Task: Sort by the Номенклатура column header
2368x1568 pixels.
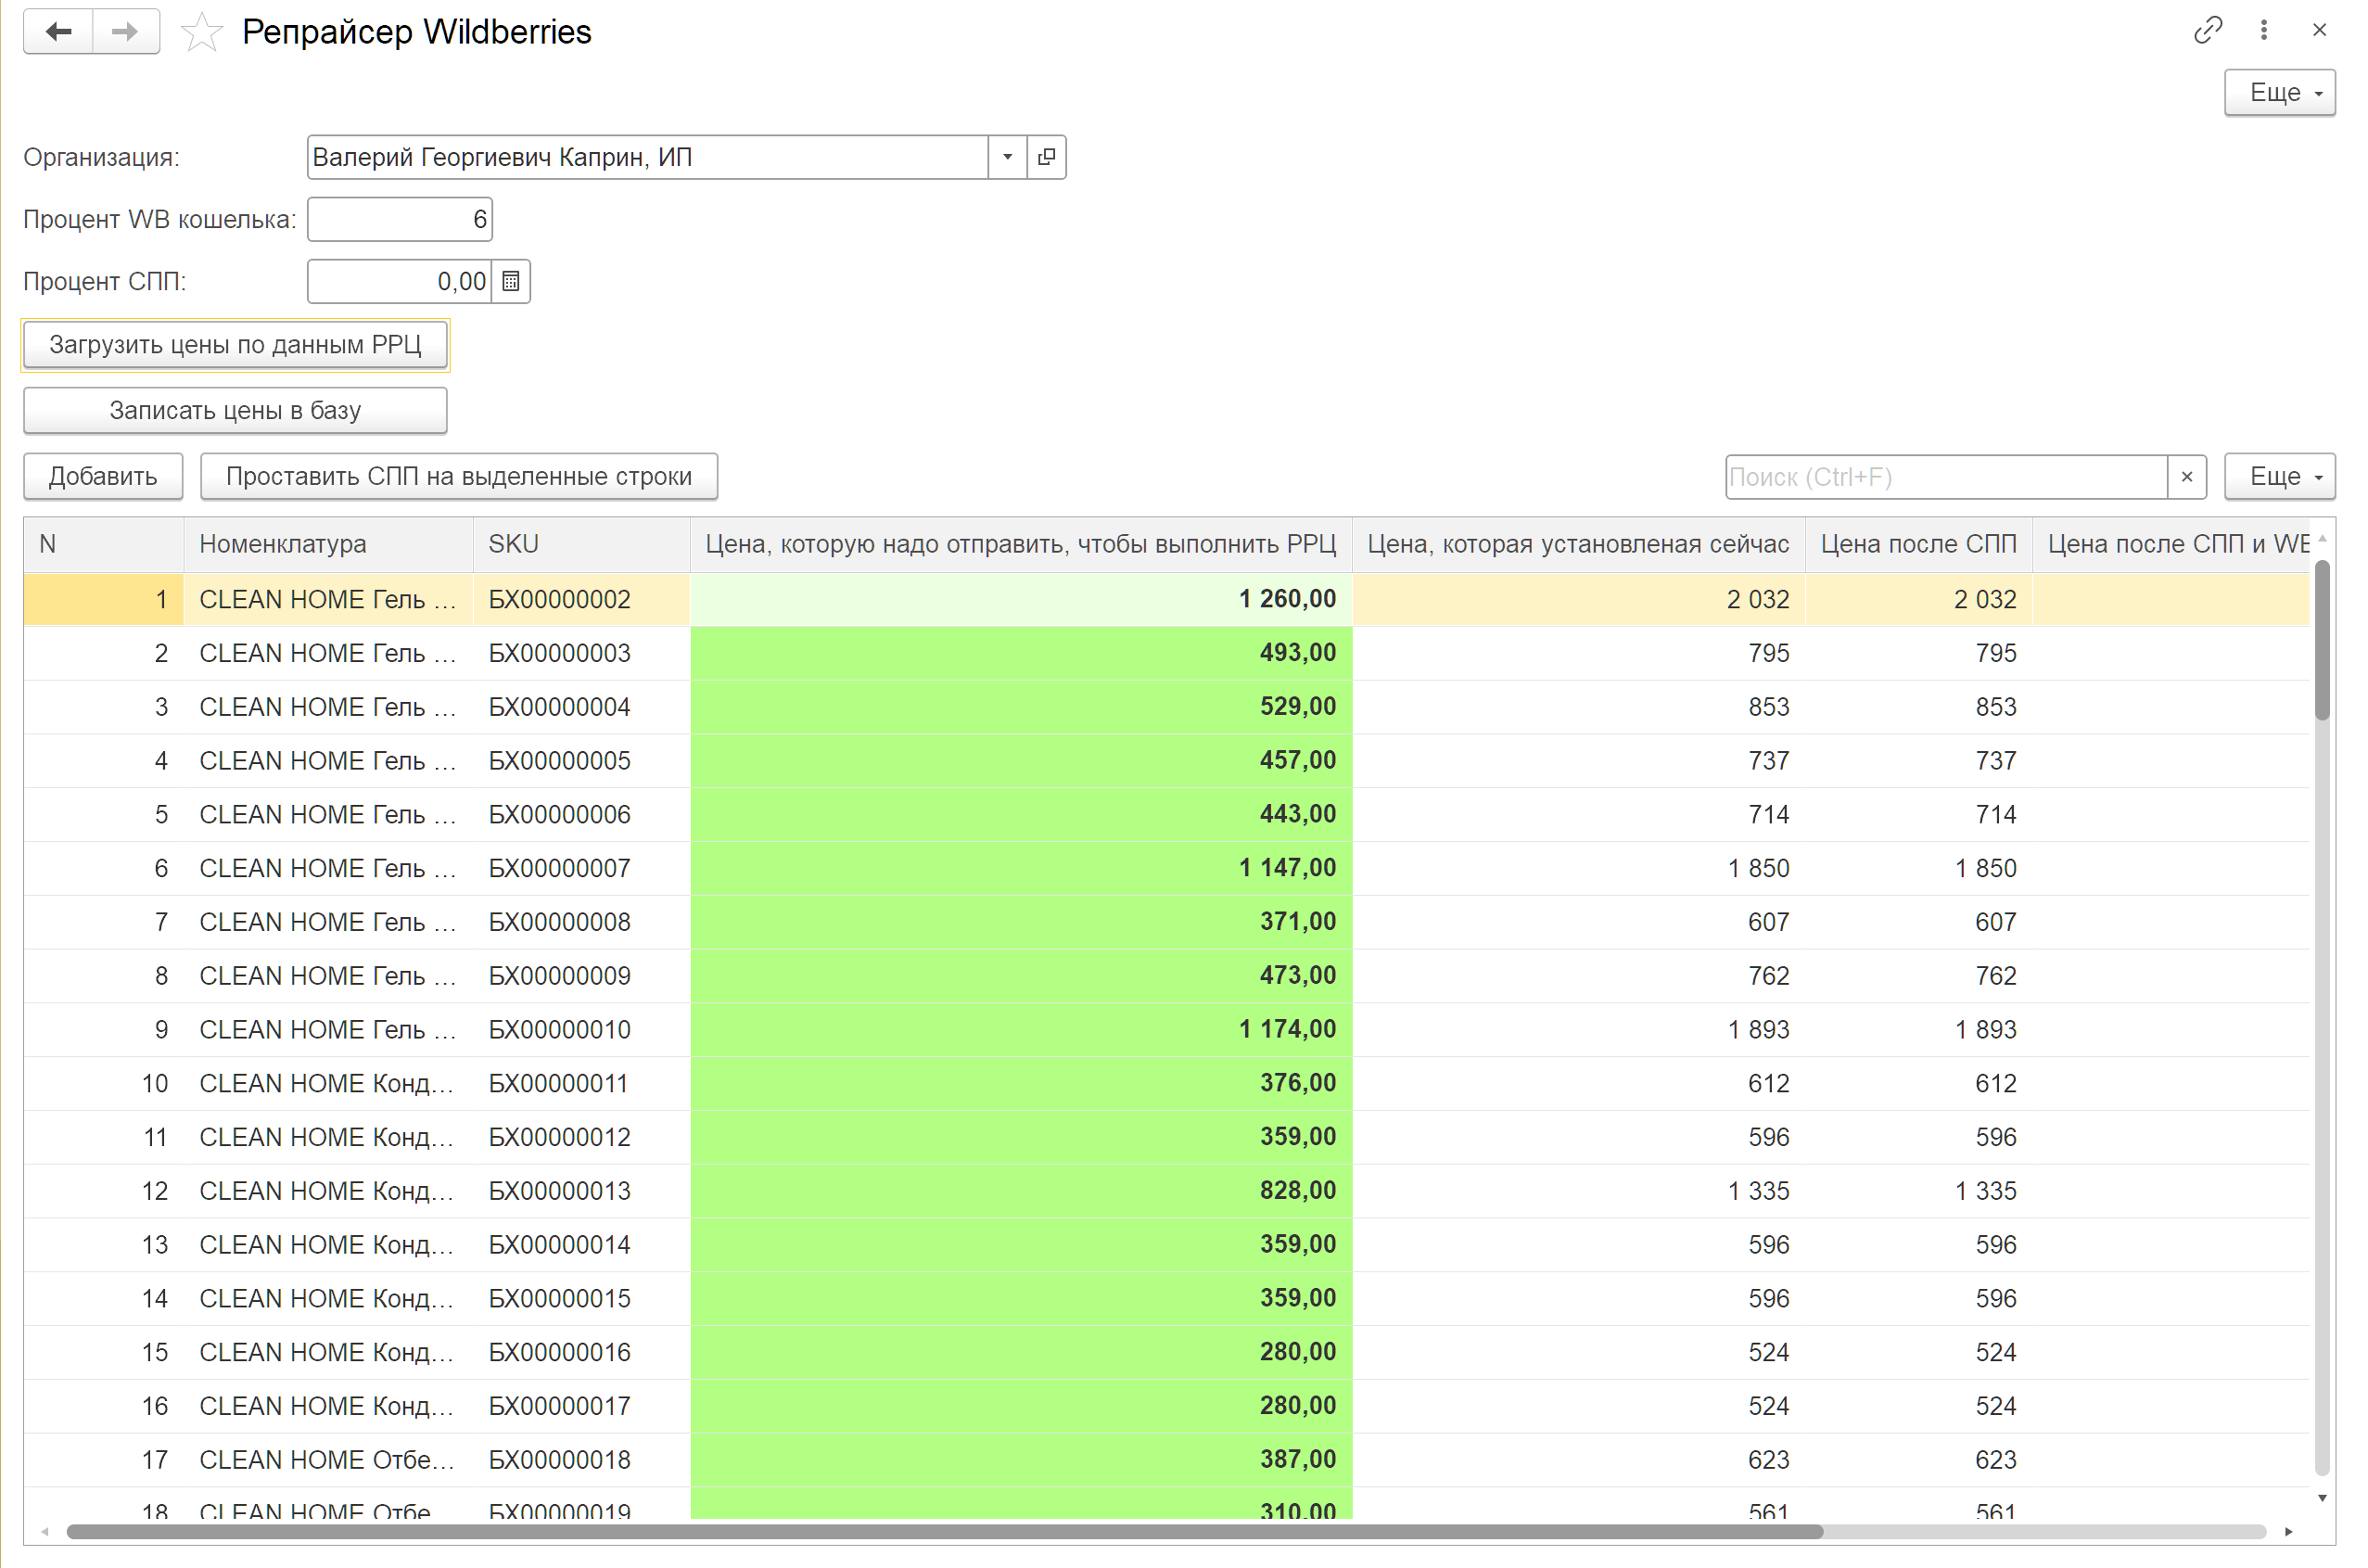Action: (328, 544)
